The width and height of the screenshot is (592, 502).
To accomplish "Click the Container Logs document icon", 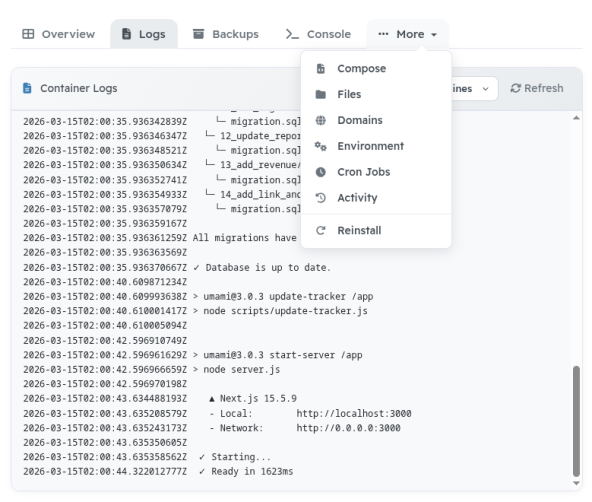I will [x=27, y=88].
